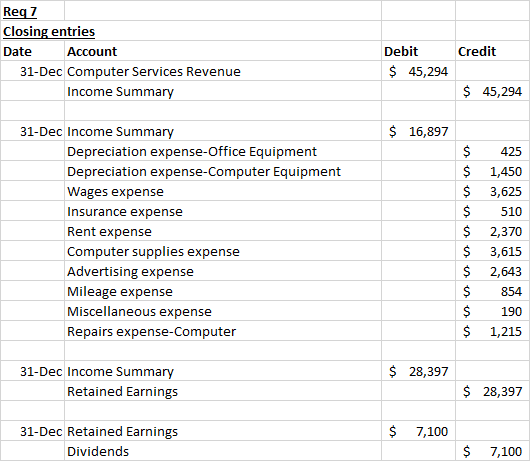Click 'Computer supplies expense' cell

(x=223, y=251)
